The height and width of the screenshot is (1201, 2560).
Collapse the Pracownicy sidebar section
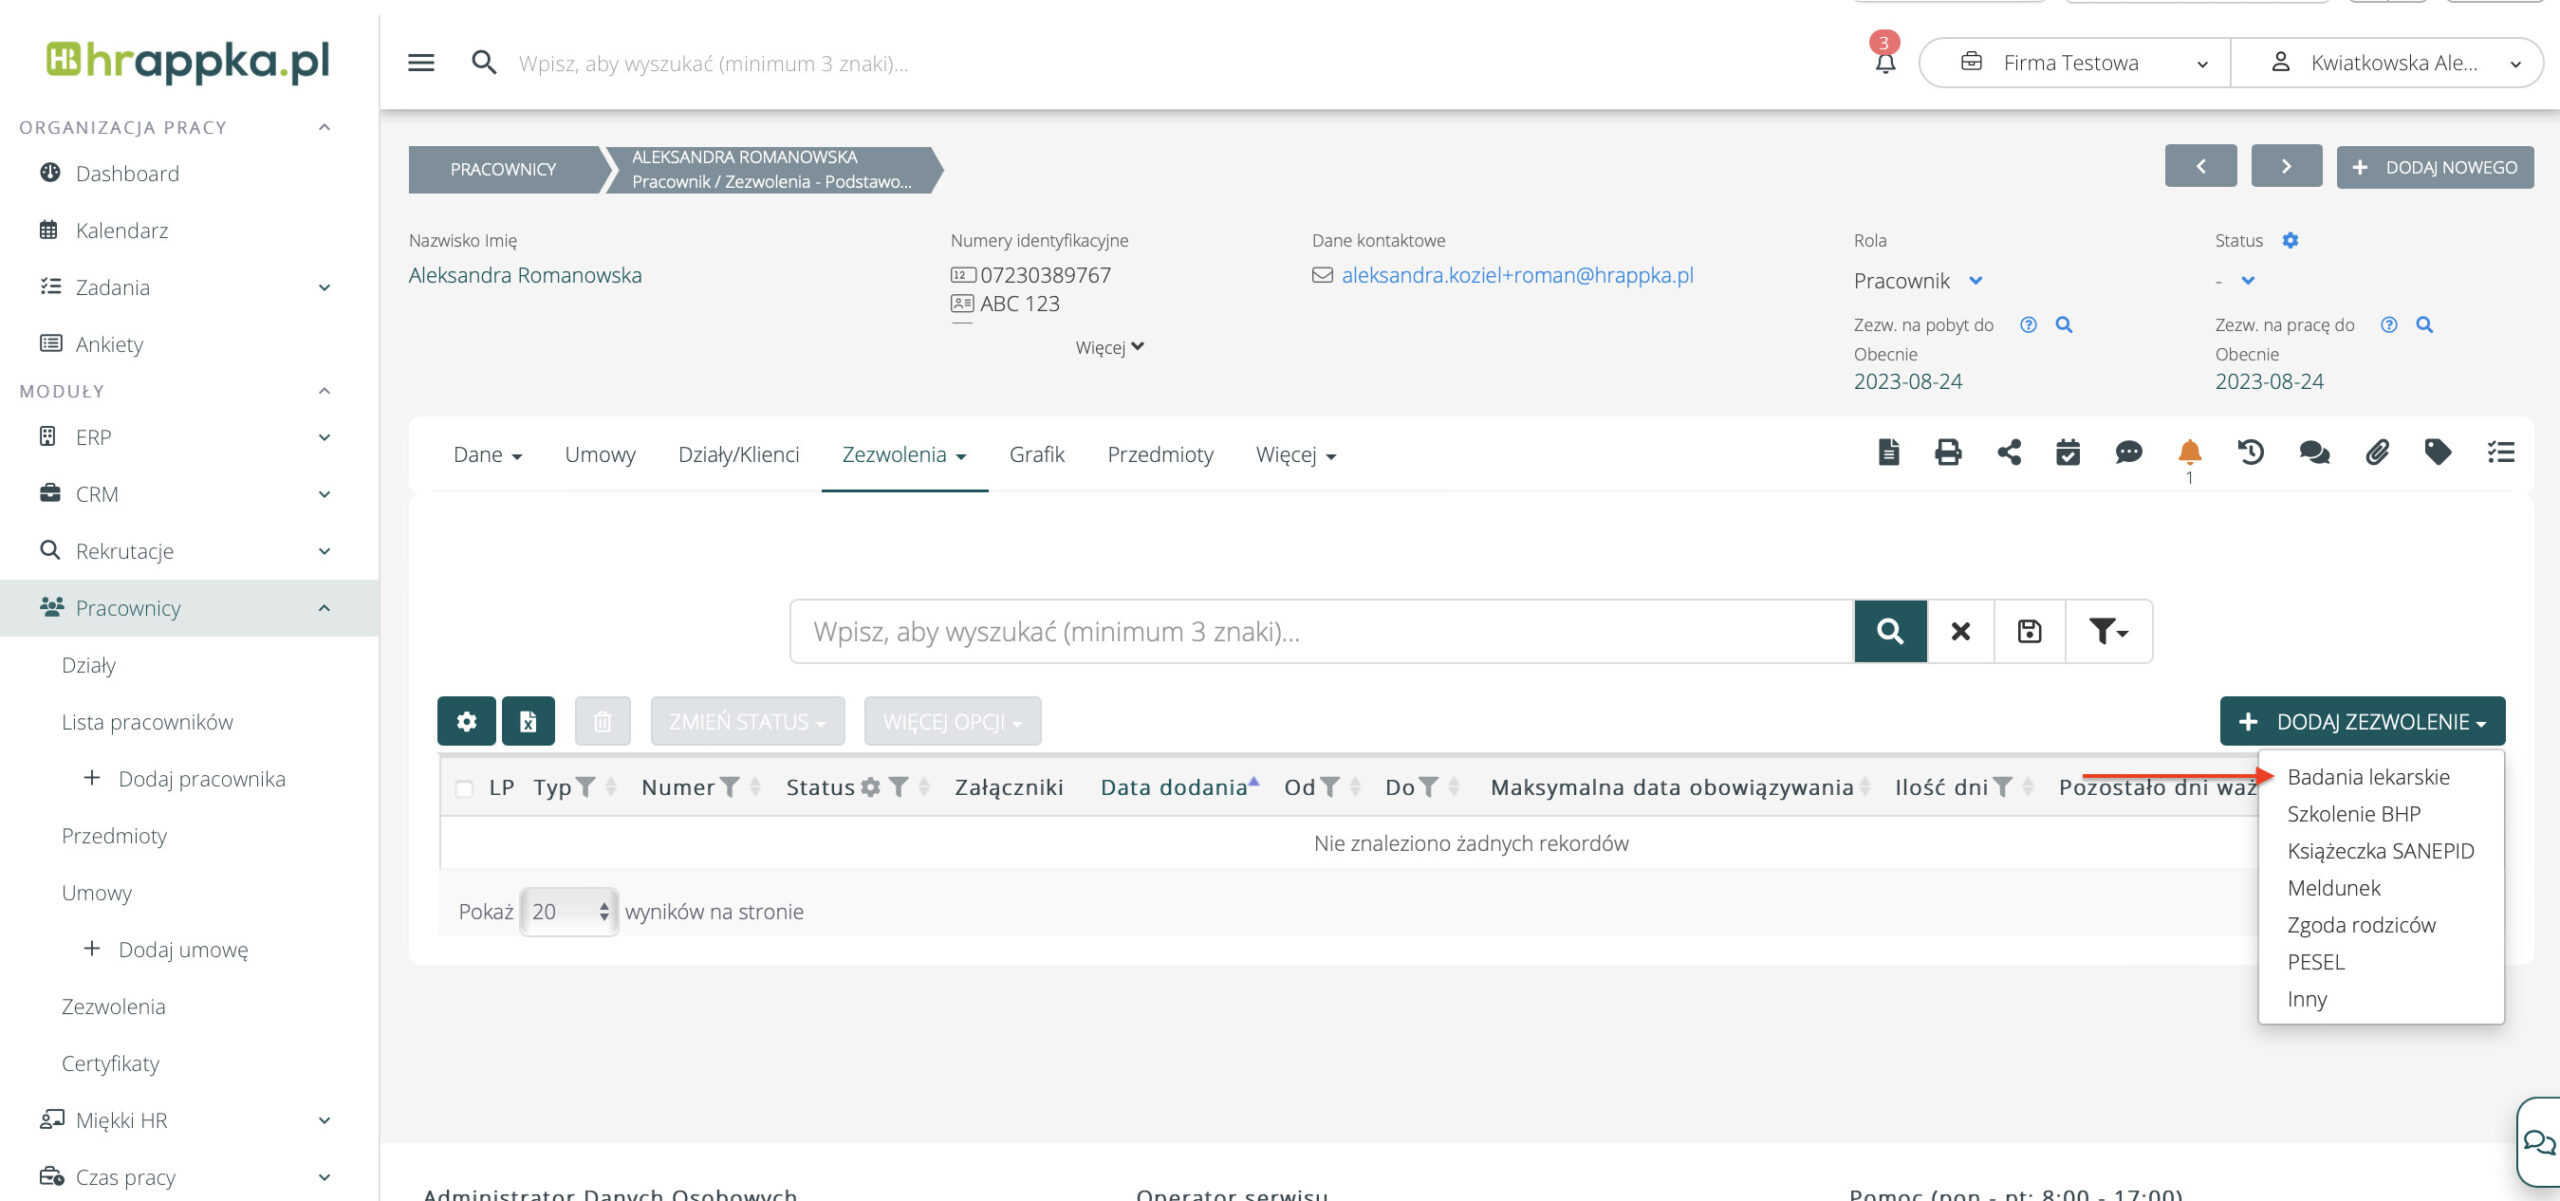[324, 608]
